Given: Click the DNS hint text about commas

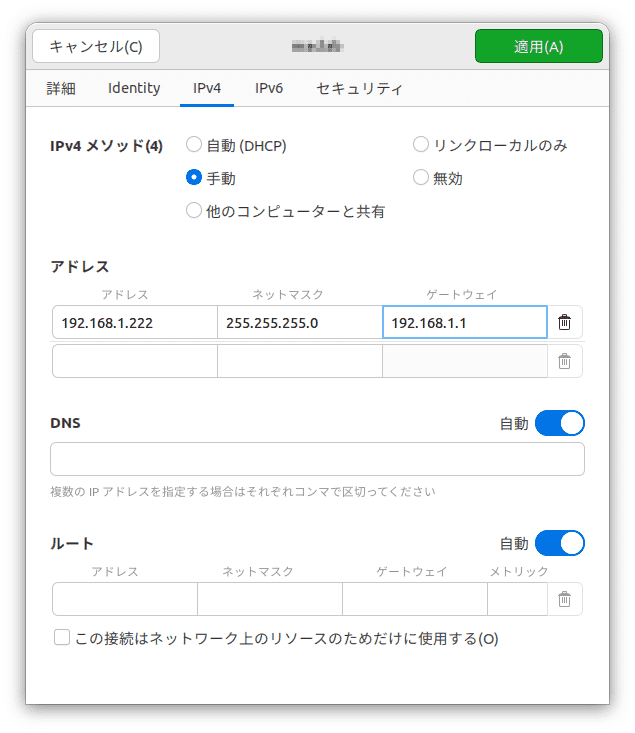Looking at the screenshot, I should click(x=243, y=492).
